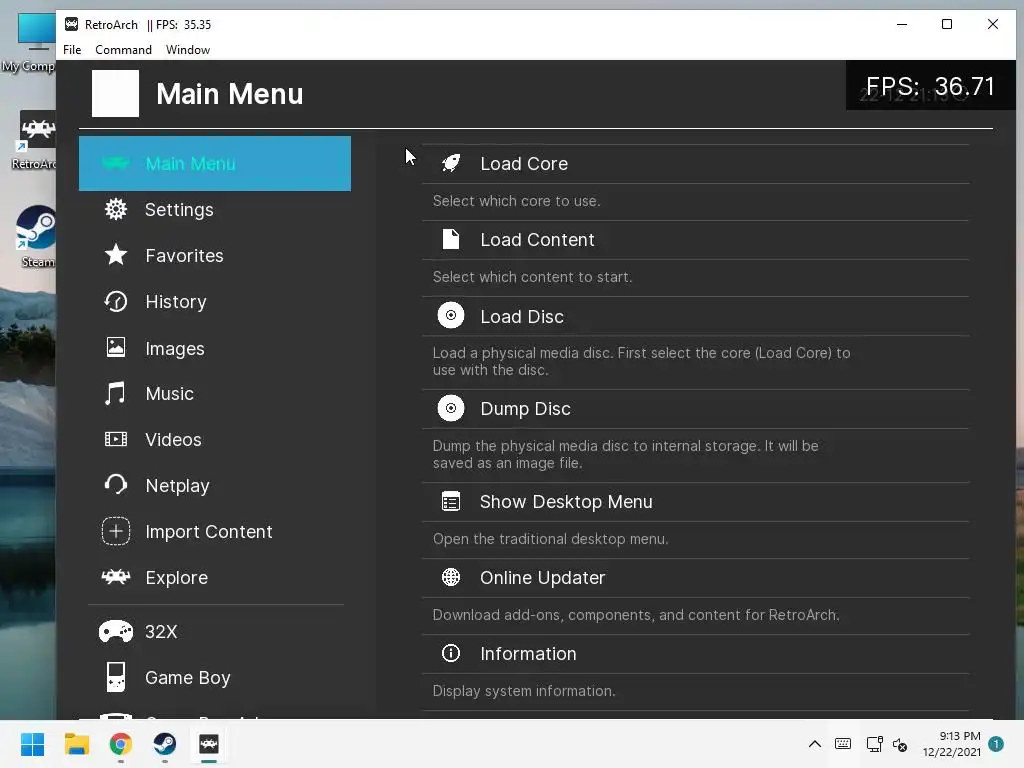The image size is (1024, 768).
Task: Show hidden tray icons chevron
Action: click(815, 744)
